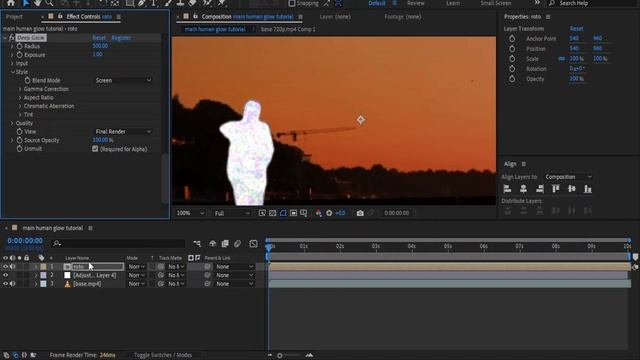Select the Rectangle shape tool
The image size is (640, 360).
point(130,3)
